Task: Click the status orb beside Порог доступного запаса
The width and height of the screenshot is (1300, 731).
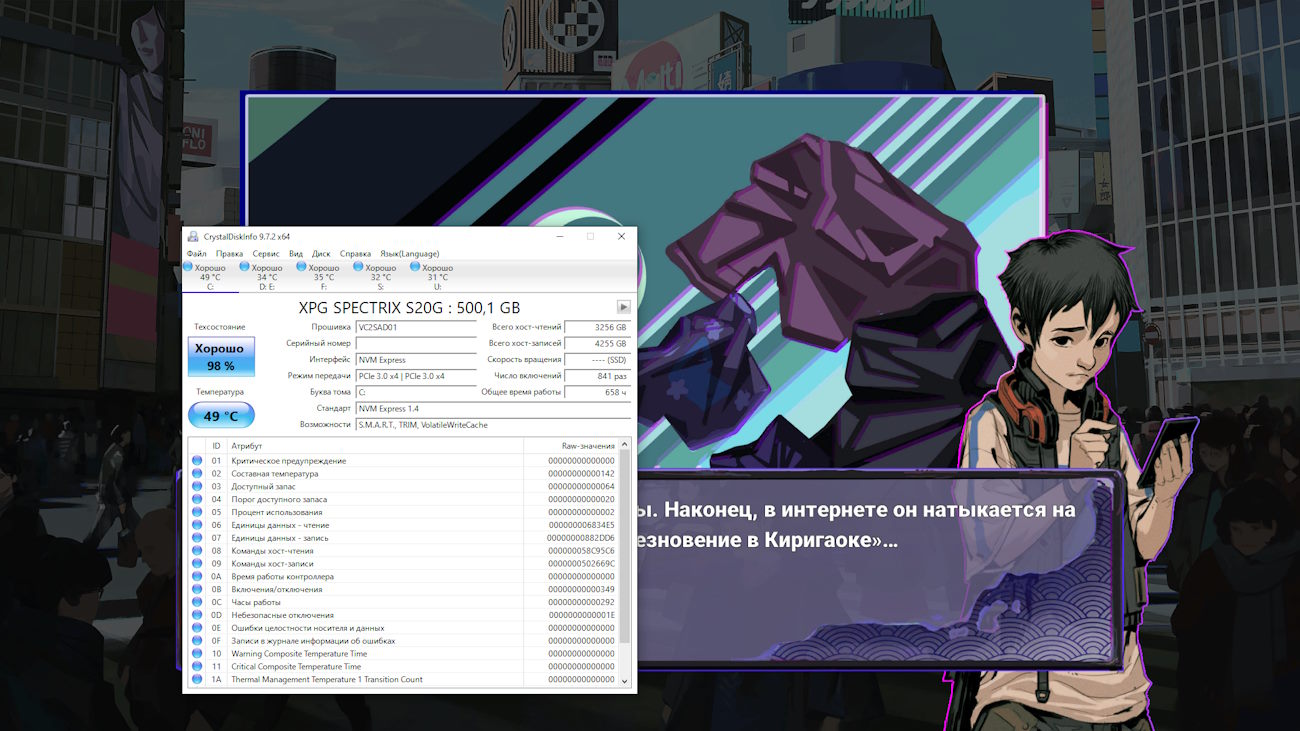Action: [x=197, y=499]
